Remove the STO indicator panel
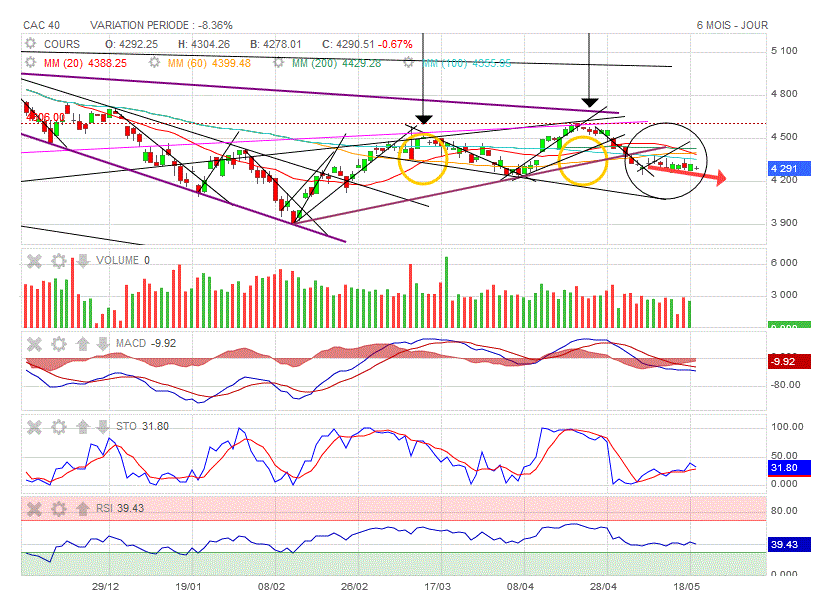This screenshot has height=599, width=830. (34, 426)
